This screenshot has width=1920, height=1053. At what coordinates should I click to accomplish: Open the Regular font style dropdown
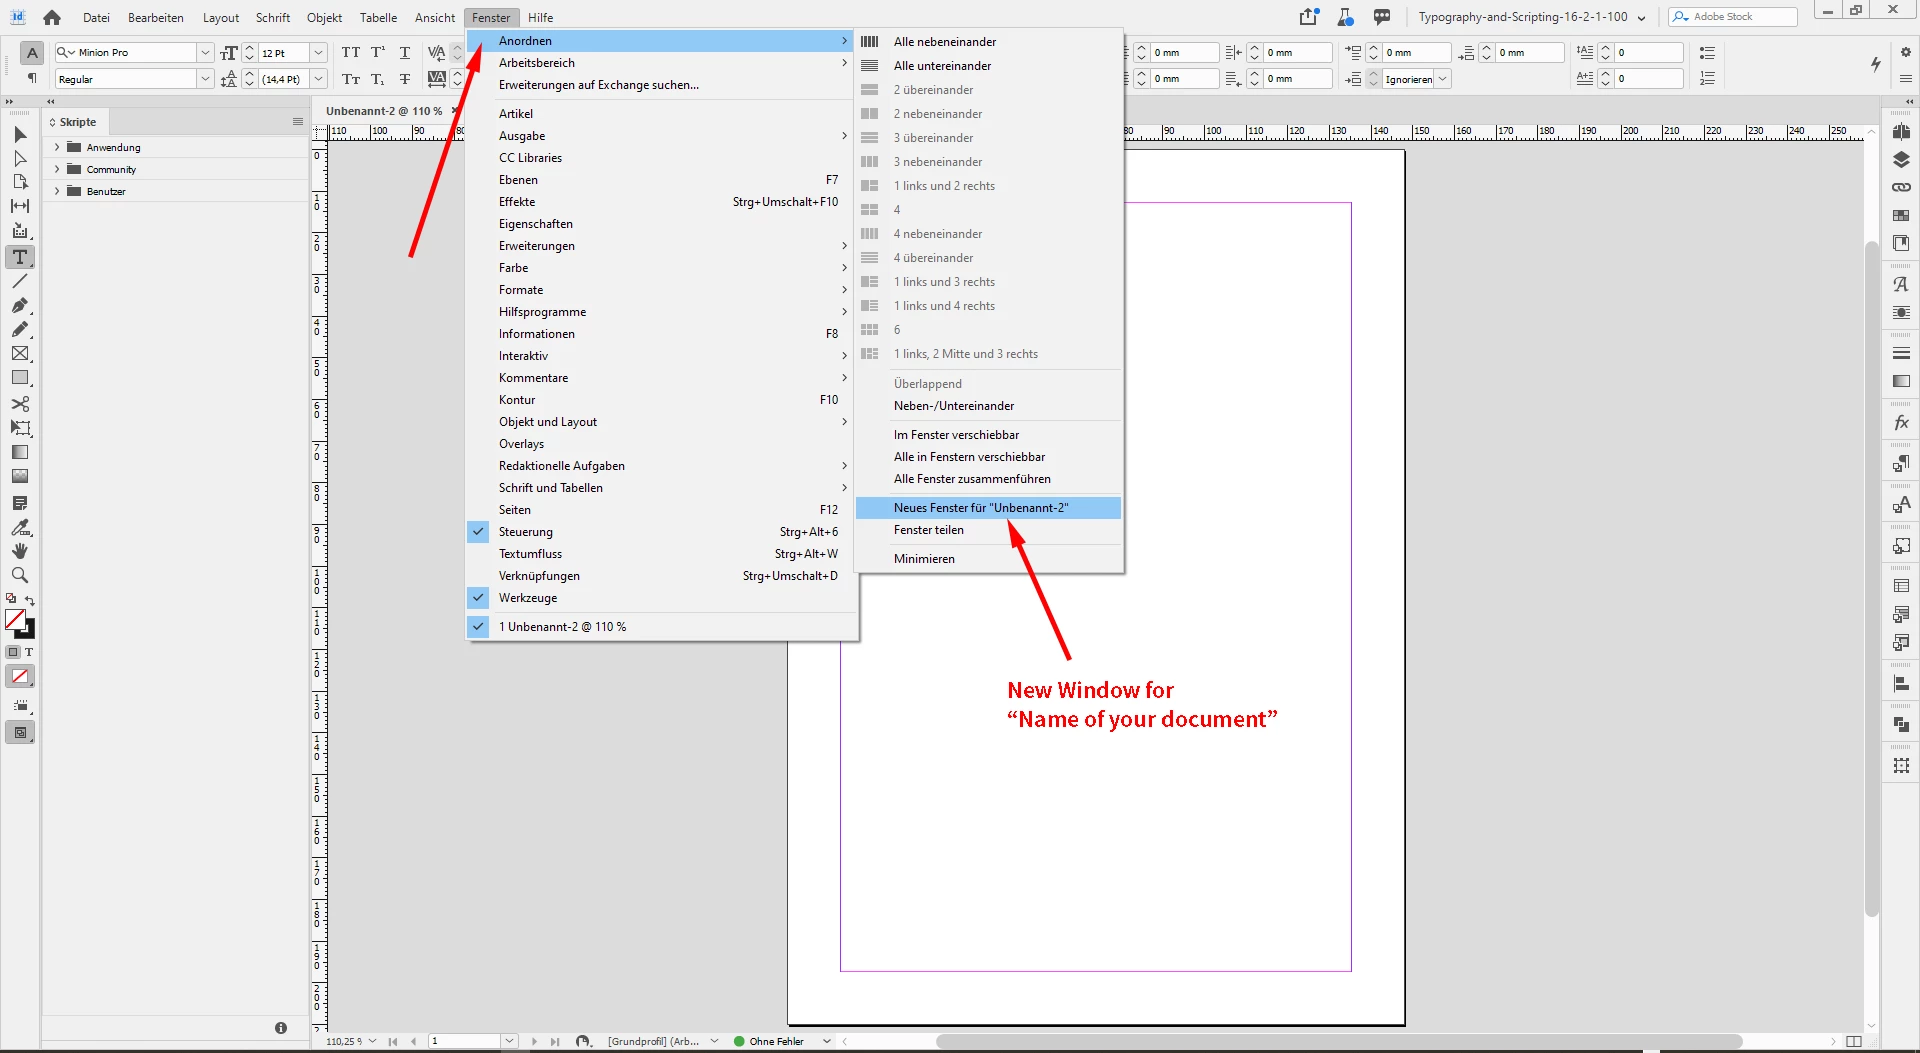point(205,79)
